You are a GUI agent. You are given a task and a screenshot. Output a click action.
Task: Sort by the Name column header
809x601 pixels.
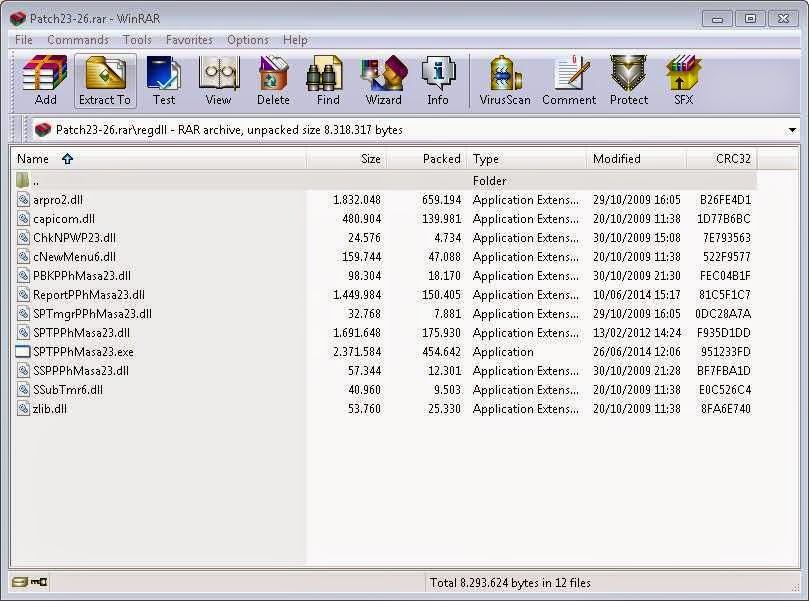(x=159, y=159)
